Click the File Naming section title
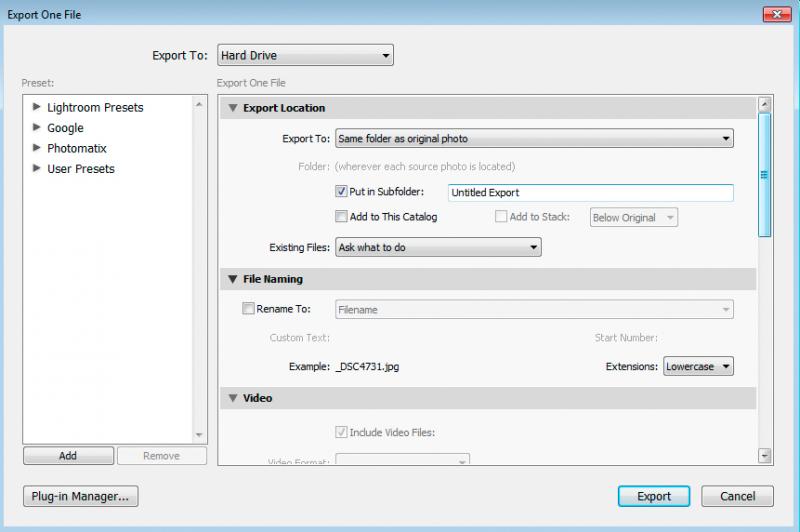Viewport: 800px width, 532px height. (273, 279)
